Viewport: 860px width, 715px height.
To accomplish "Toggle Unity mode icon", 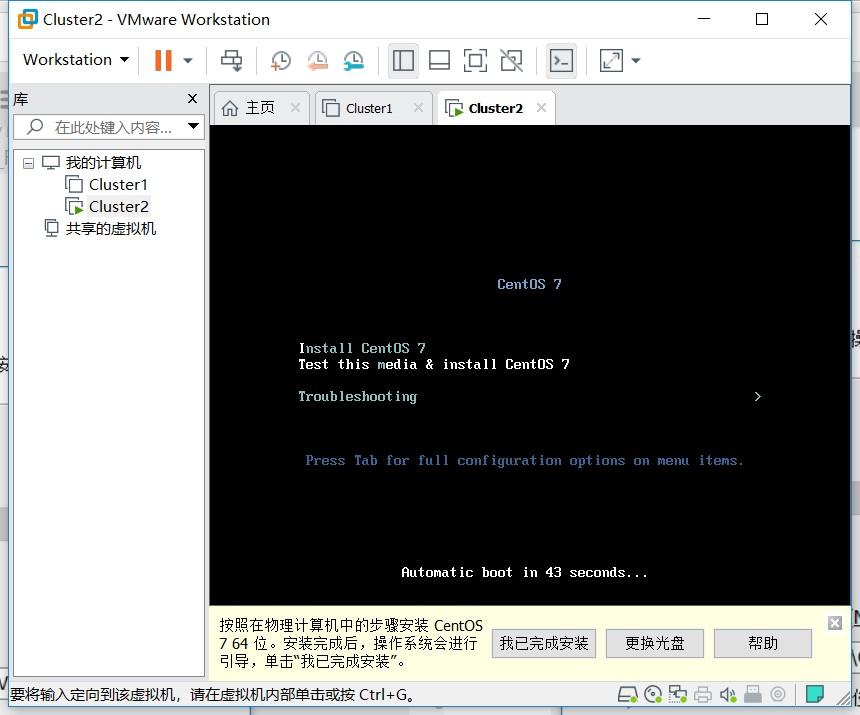I will point(511,60).
